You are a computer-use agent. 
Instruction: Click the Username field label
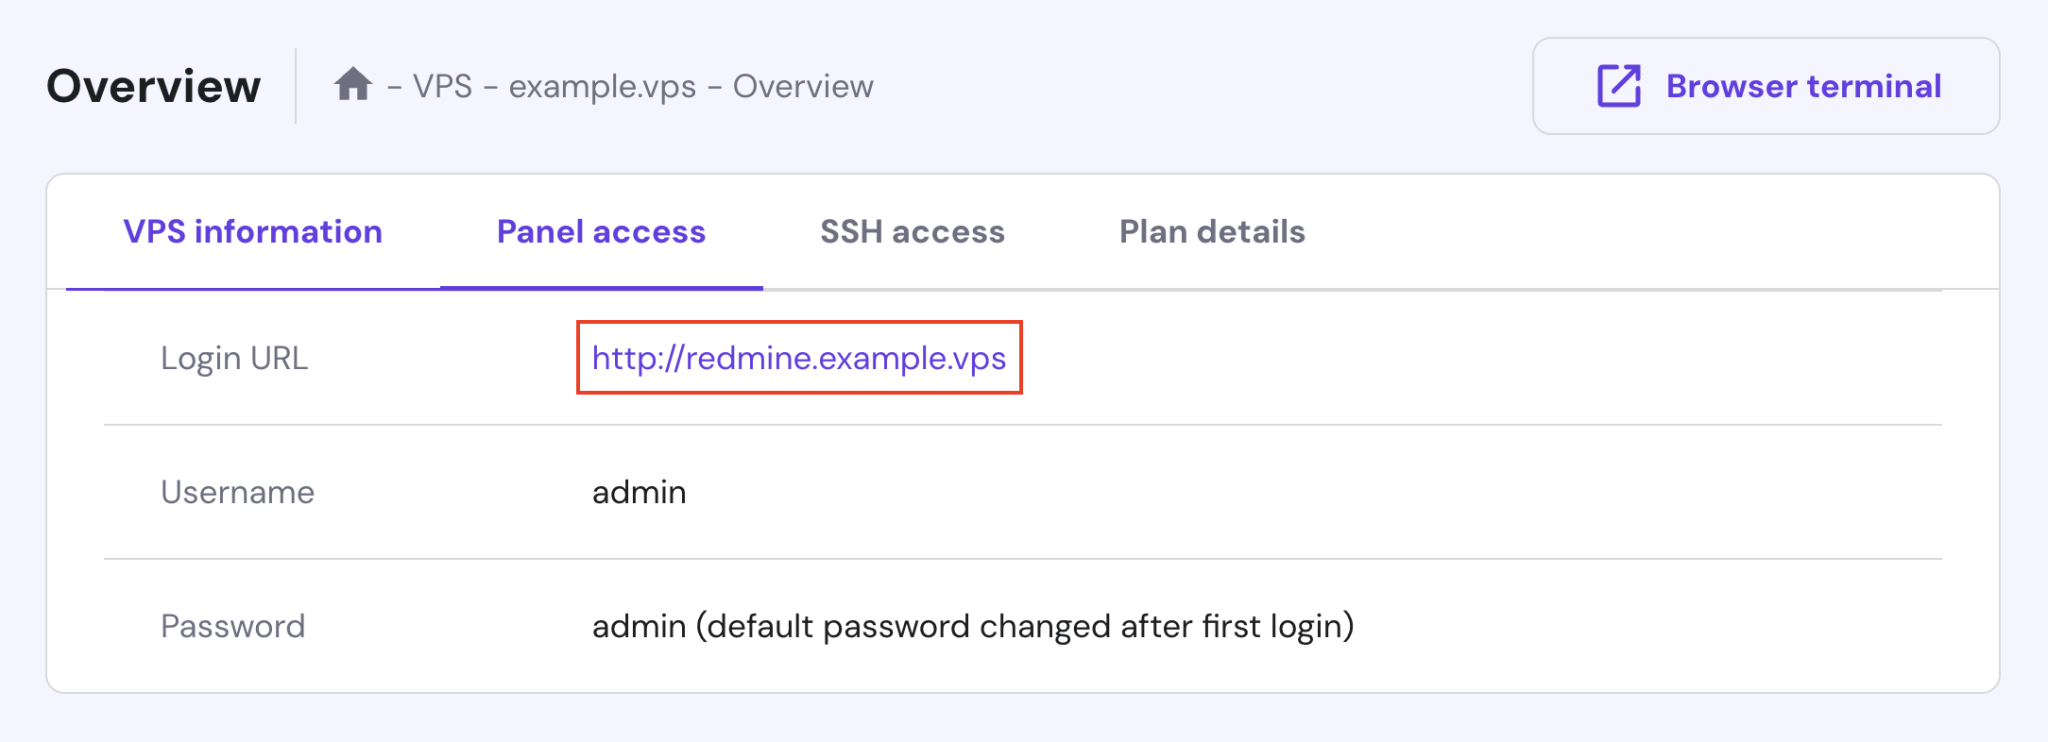pyautogui.click(x=238, y=492)
